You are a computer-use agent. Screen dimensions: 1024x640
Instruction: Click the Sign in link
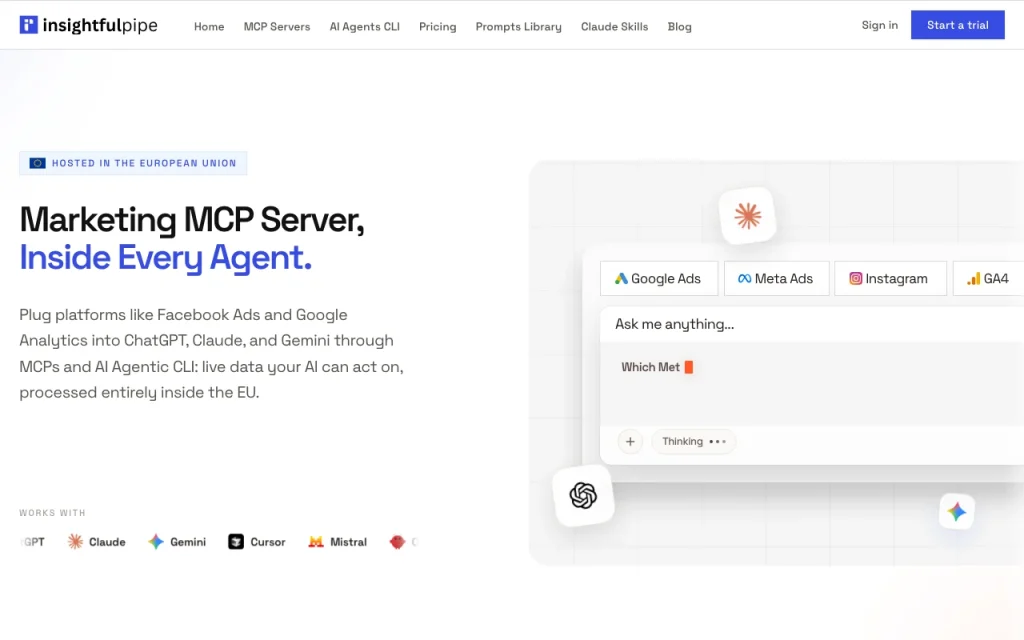(x=880, y=25)
